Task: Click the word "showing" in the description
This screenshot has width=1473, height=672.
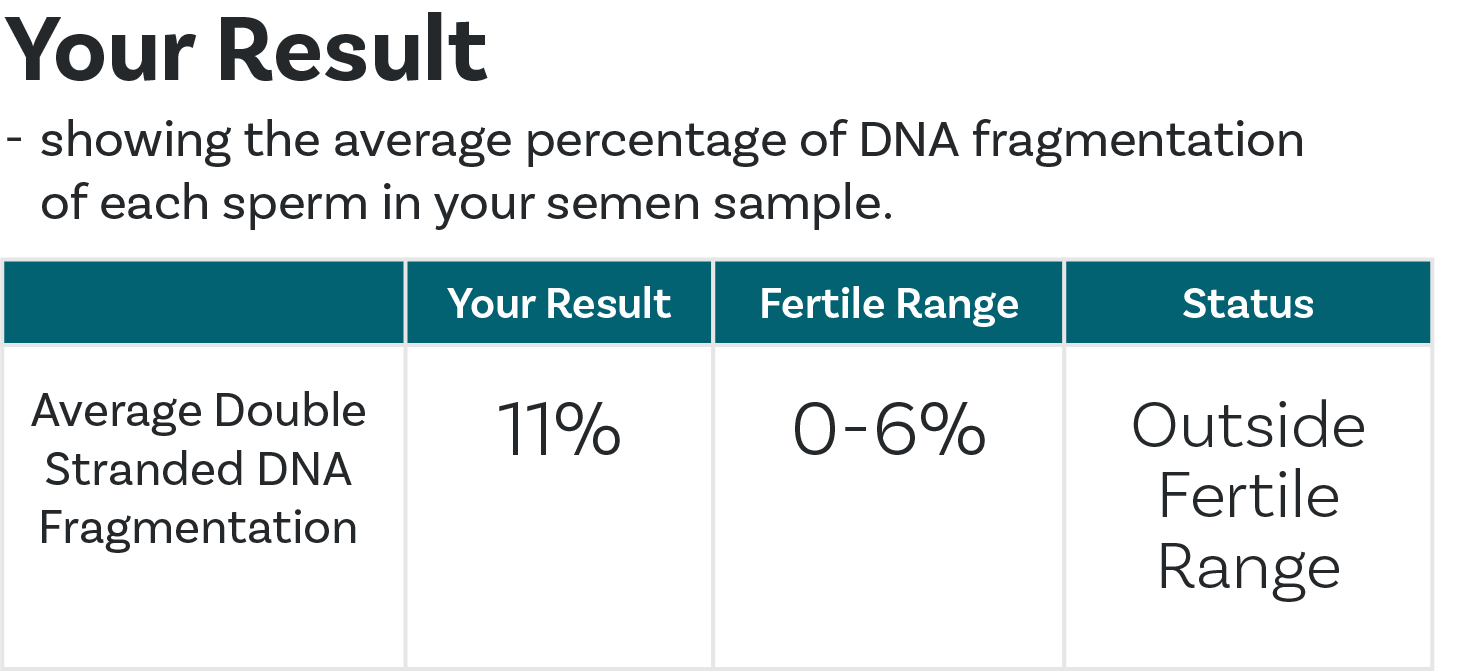Action: [135, 141]
